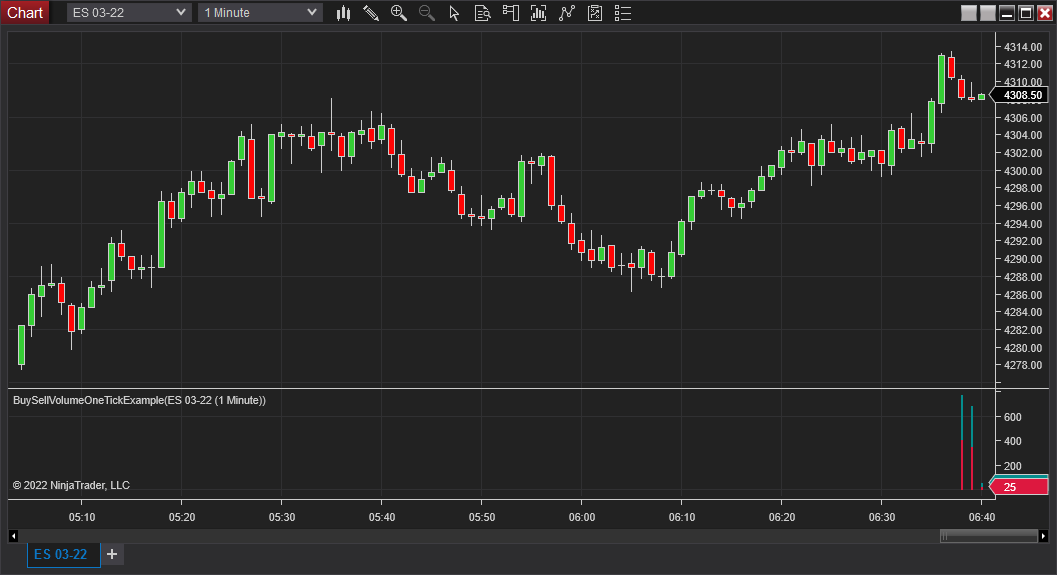Open the indicators line-graph icon

(567, 13)
